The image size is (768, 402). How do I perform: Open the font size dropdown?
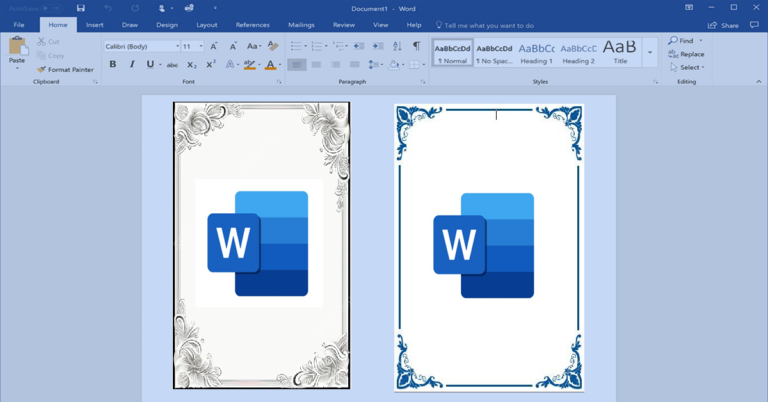click(x=201, y=46)
